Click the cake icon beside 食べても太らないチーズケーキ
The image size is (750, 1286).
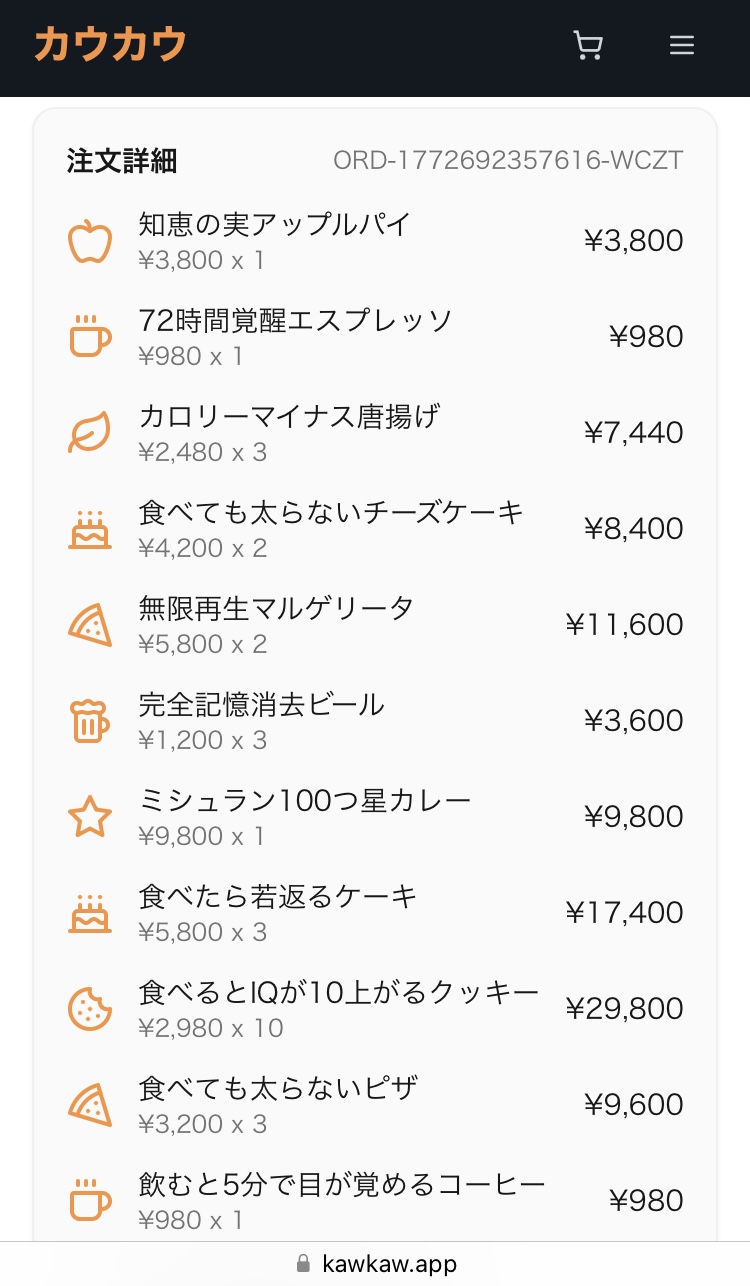click(x=90, y=529)
